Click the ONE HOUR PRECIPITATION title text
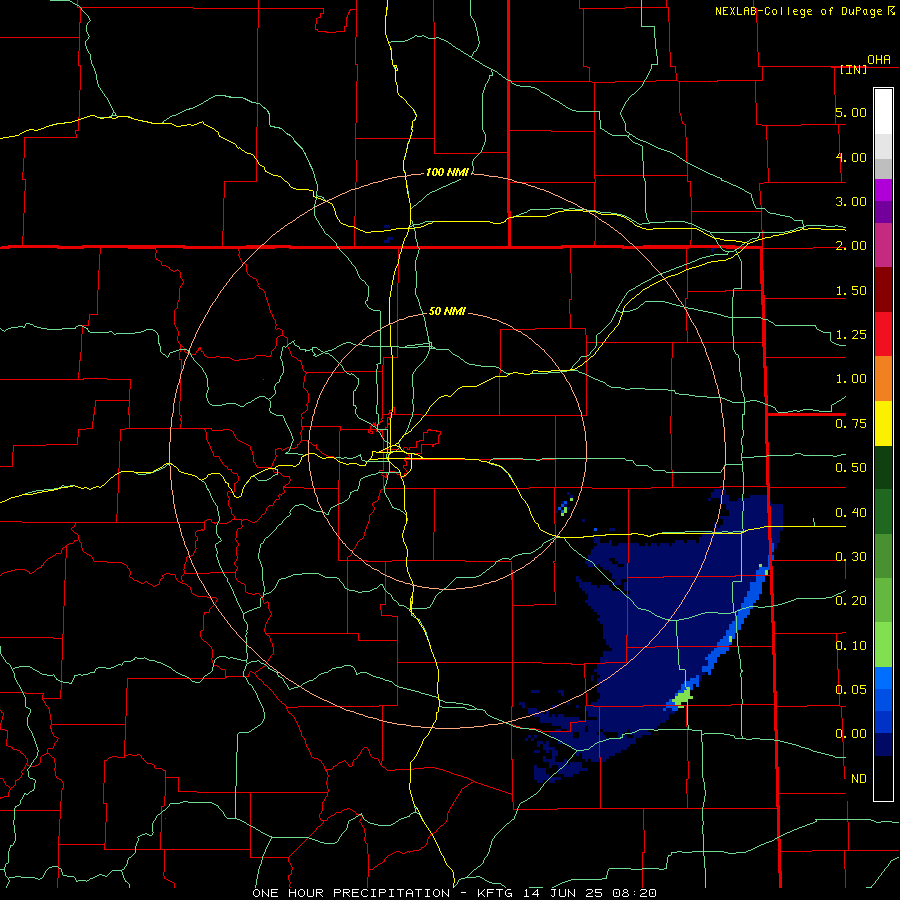900x900 pixels. click(x=351, y=893)
